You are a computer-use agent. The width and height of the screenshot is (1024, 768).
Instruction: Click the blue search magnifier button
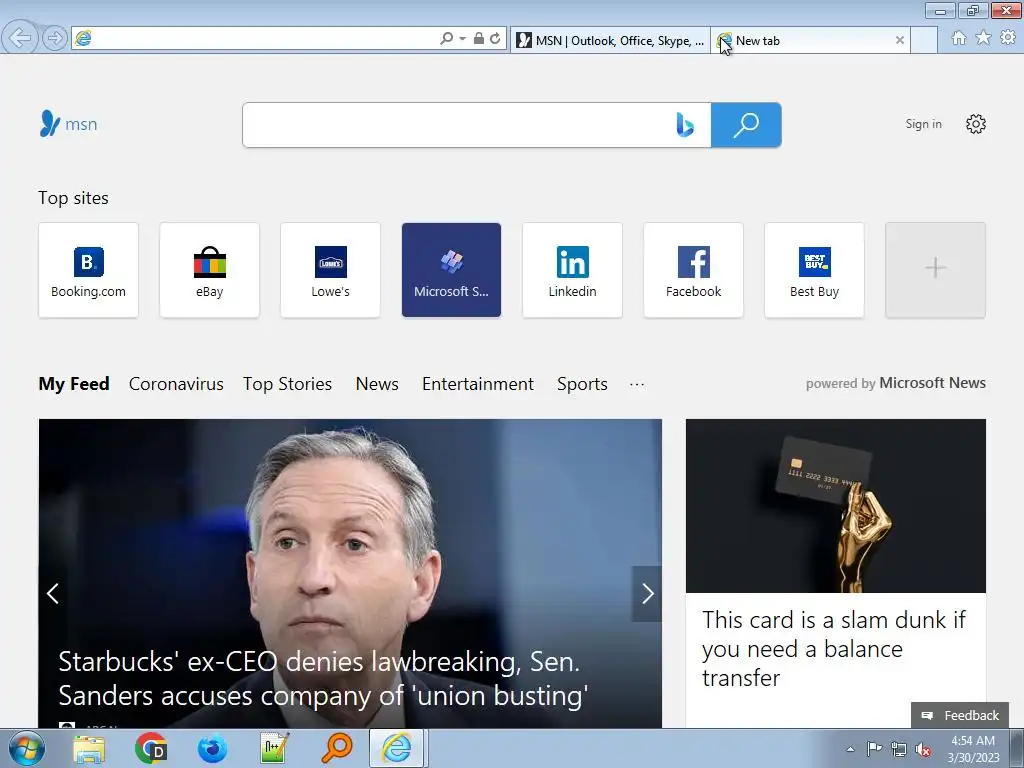point(746,125)
